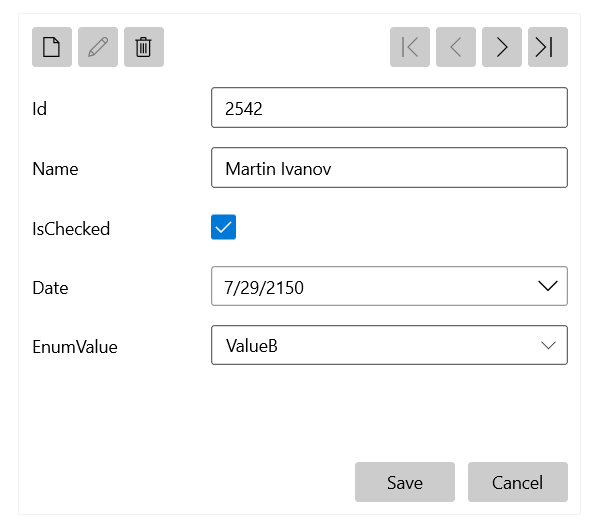
Task: Focus the Id field containing 2542
Action: tap(389, 108)
